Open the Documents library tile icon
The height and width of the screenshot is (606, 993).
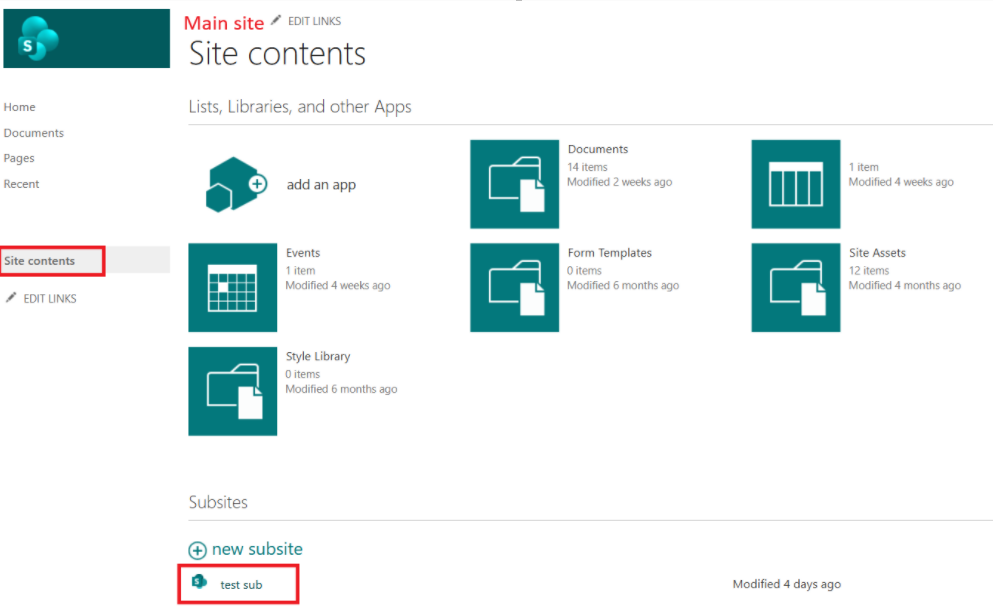514,184
